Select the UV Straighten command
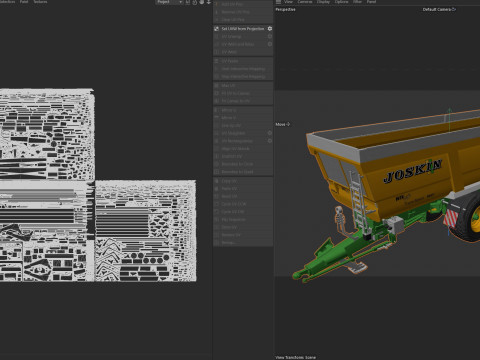The width and height of the screenshot is (480, 360). 243,133
